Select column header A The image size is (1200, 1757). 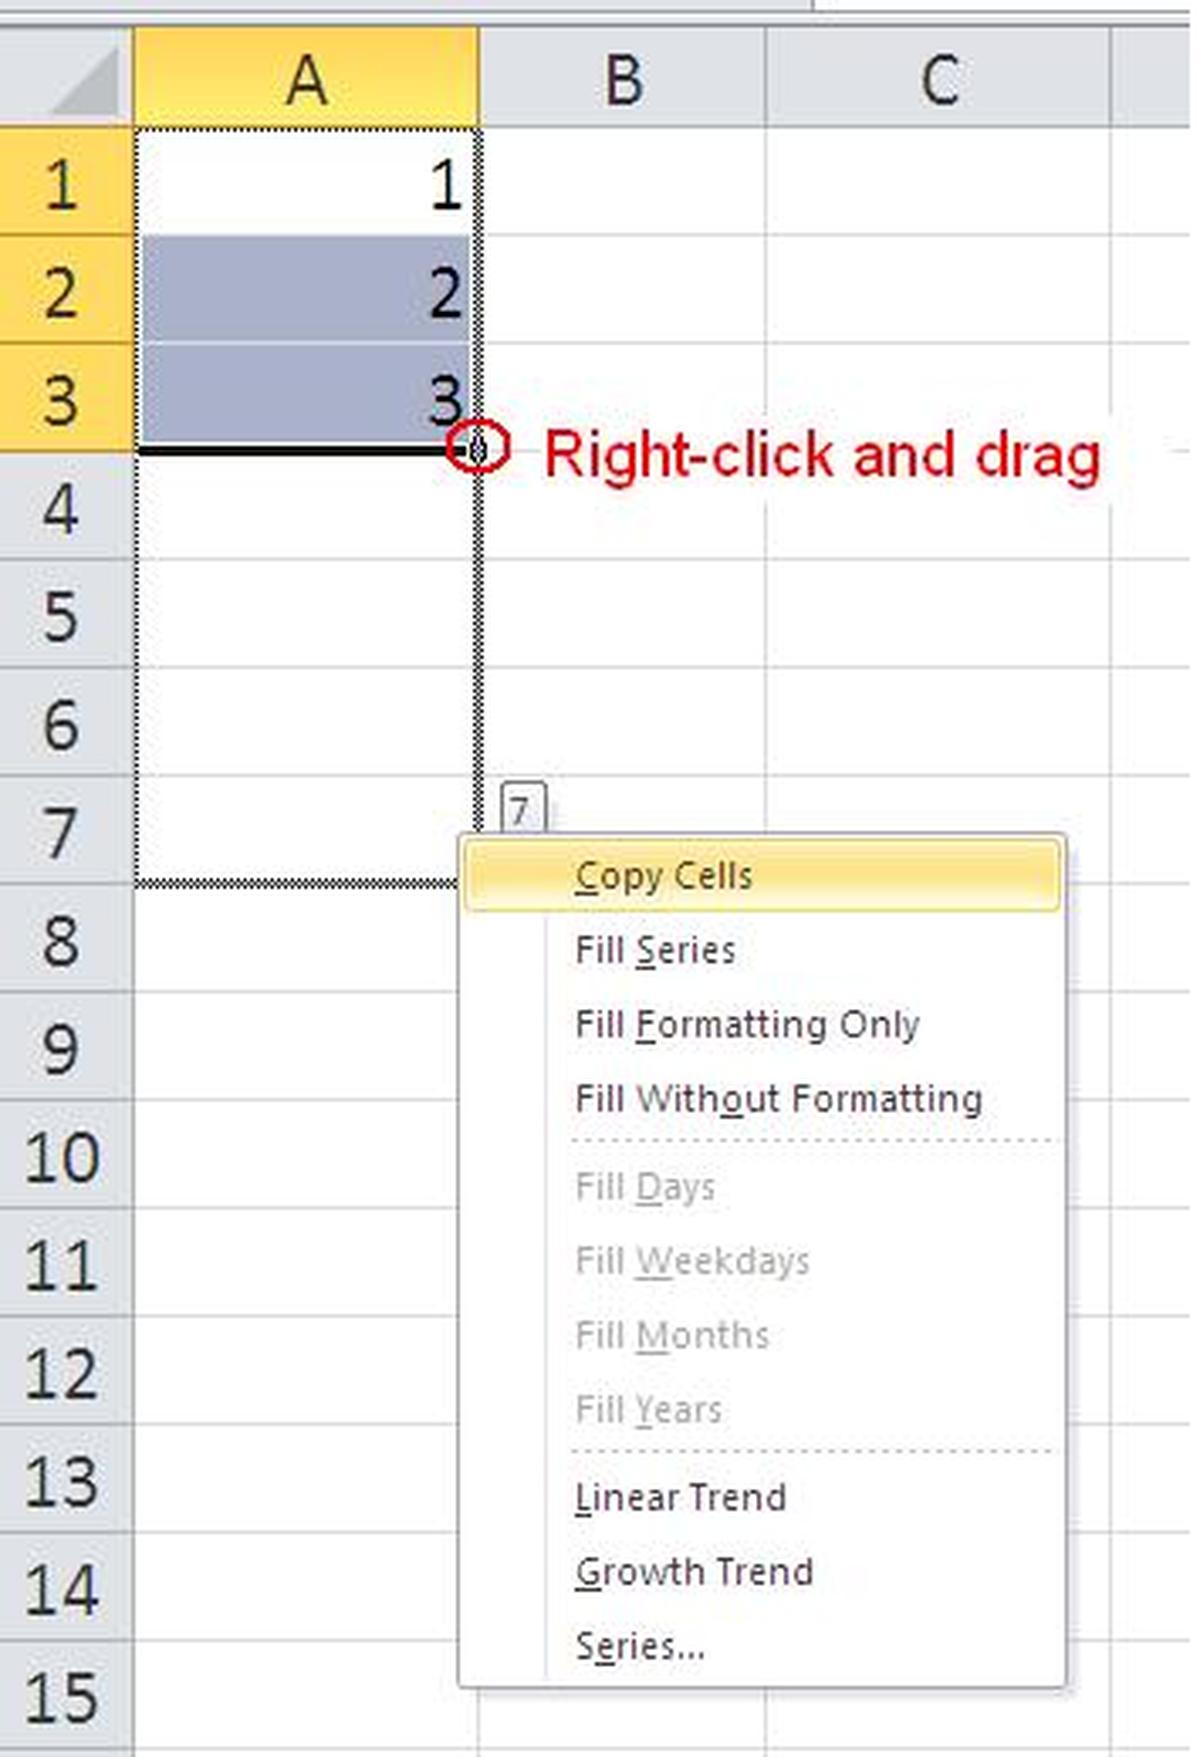(x=305, y=78)
